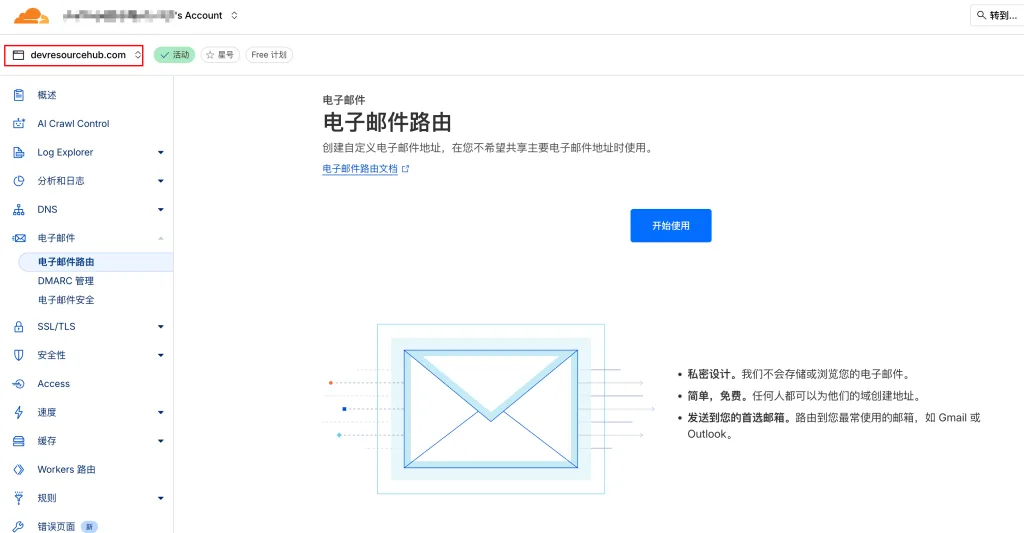This screenshot has height=533, width=1024.
Task: Click the 发送到您的首选邮箱 bullet text
Action: pos(833,425)
